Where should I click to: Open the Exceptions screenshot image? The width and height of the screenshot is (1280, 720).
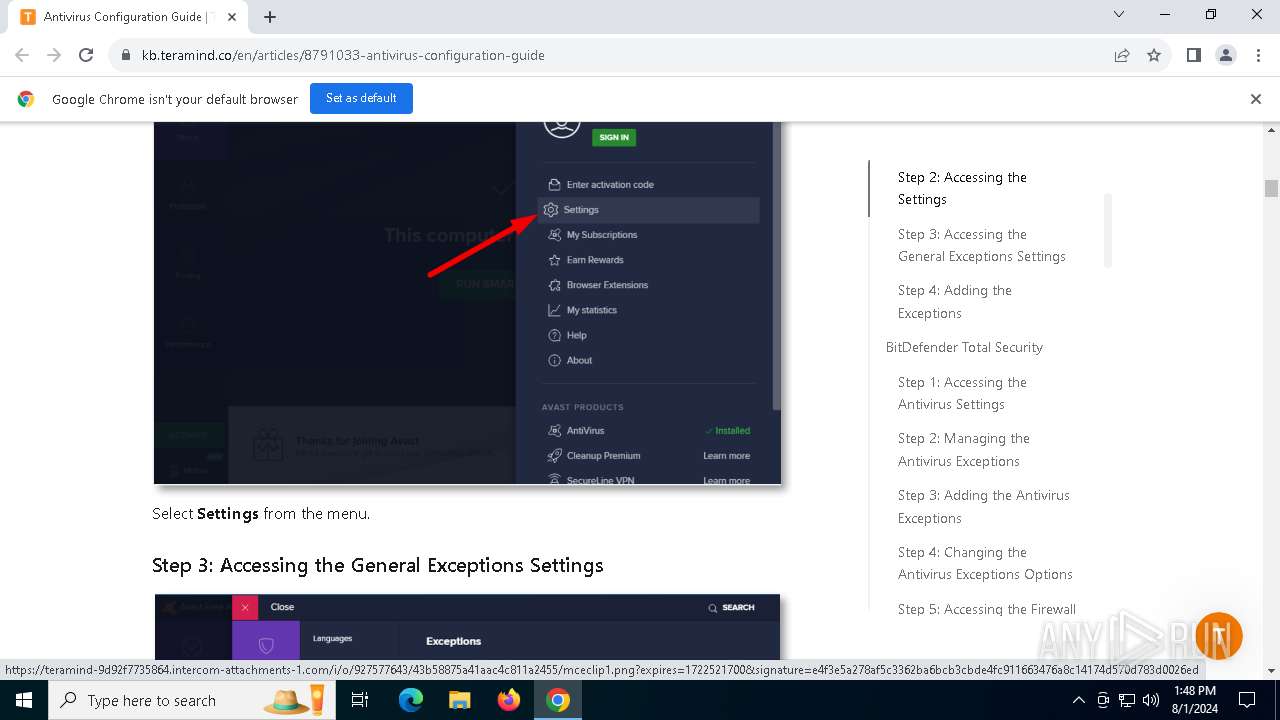point(467,626)
